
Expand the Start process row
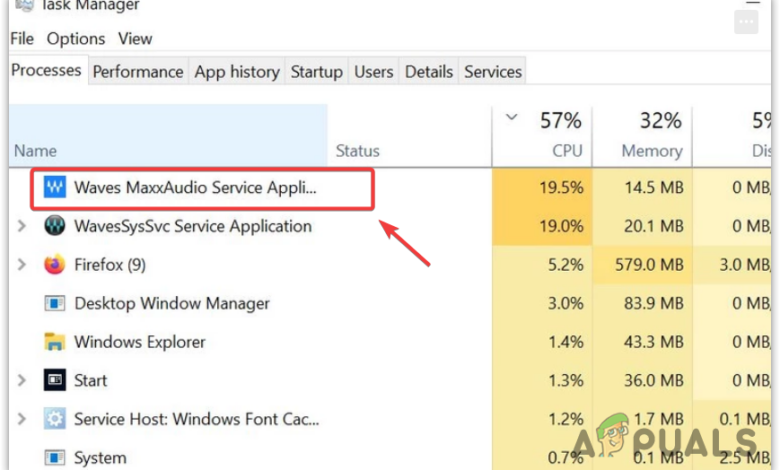pyautogui.click(x=21, y=380)
